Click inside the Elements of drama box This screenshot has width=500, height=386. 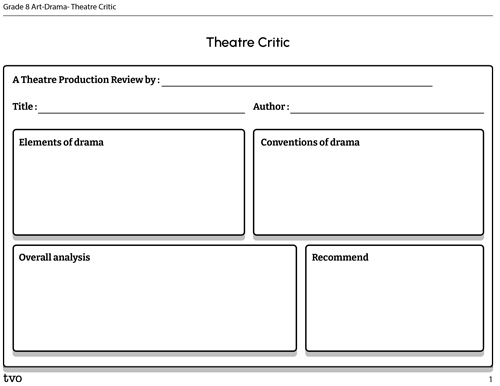pos(129,182)
